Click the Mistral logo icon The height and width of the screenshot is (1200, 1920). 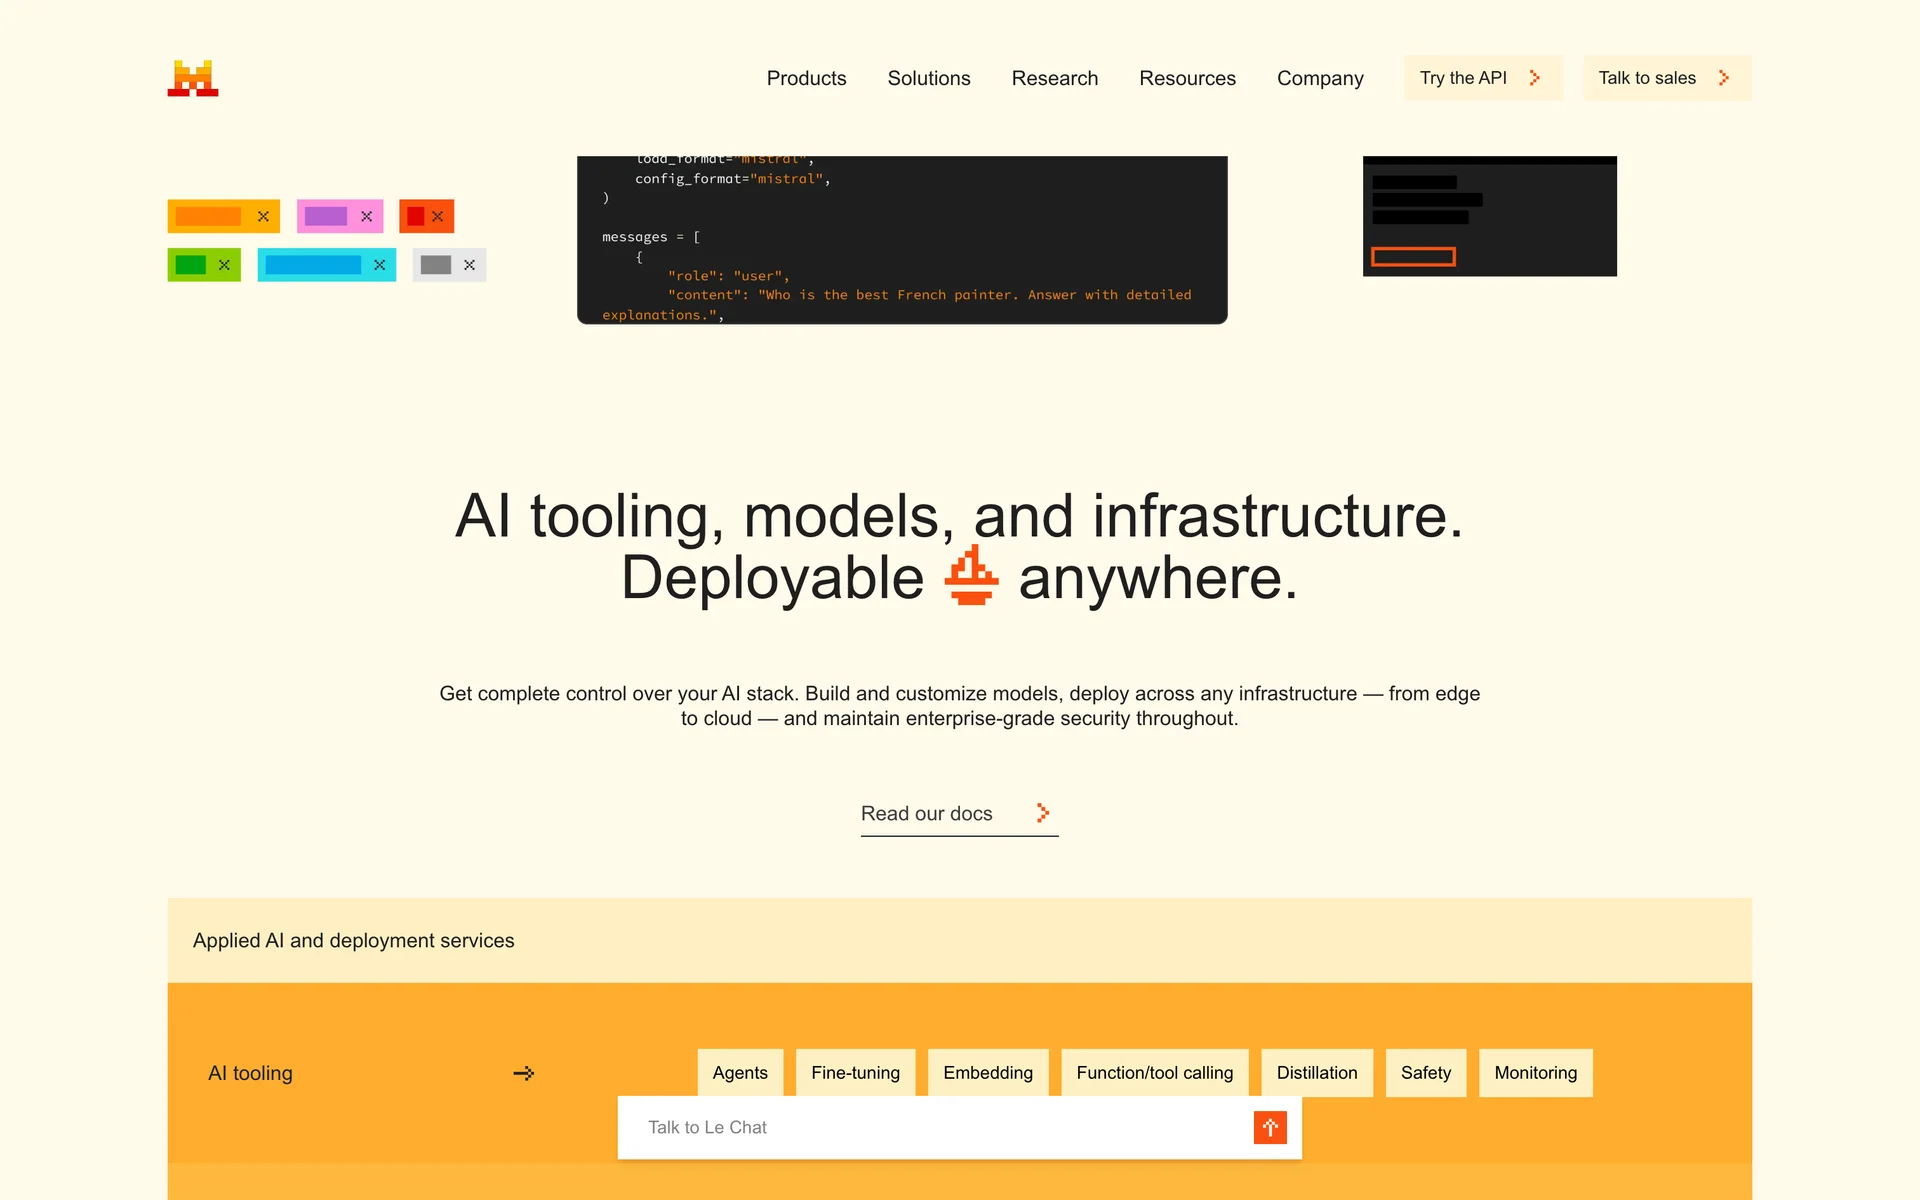coord(193,78)
